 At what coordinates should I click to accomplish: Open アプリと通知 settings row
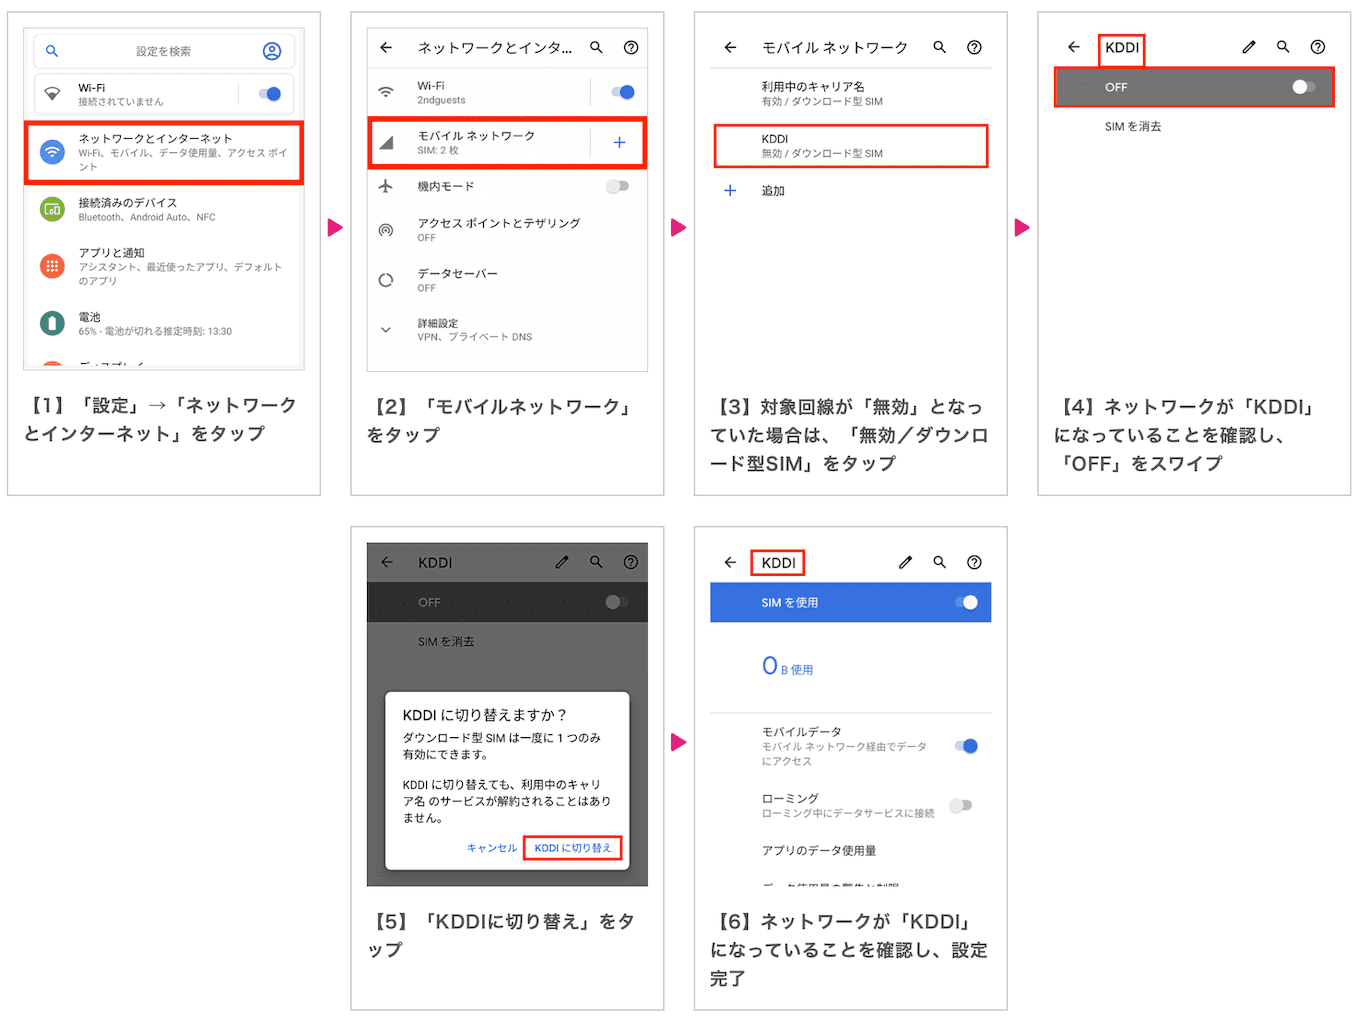click(x=164, y=266)
